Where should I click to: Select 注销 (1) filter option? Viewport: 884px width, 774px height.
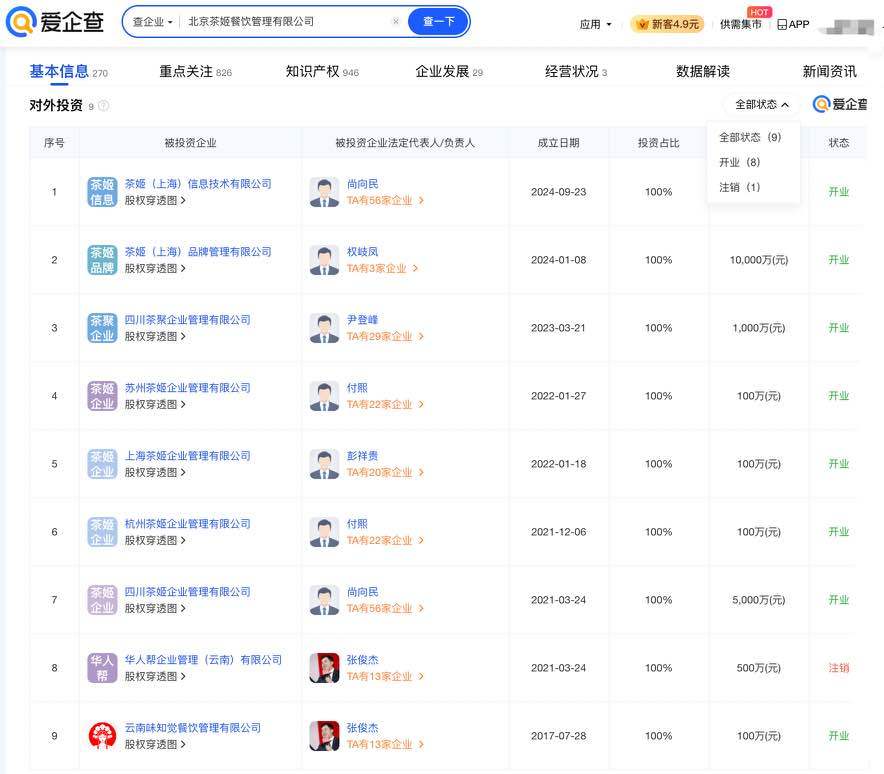click(x=740, y=187)
